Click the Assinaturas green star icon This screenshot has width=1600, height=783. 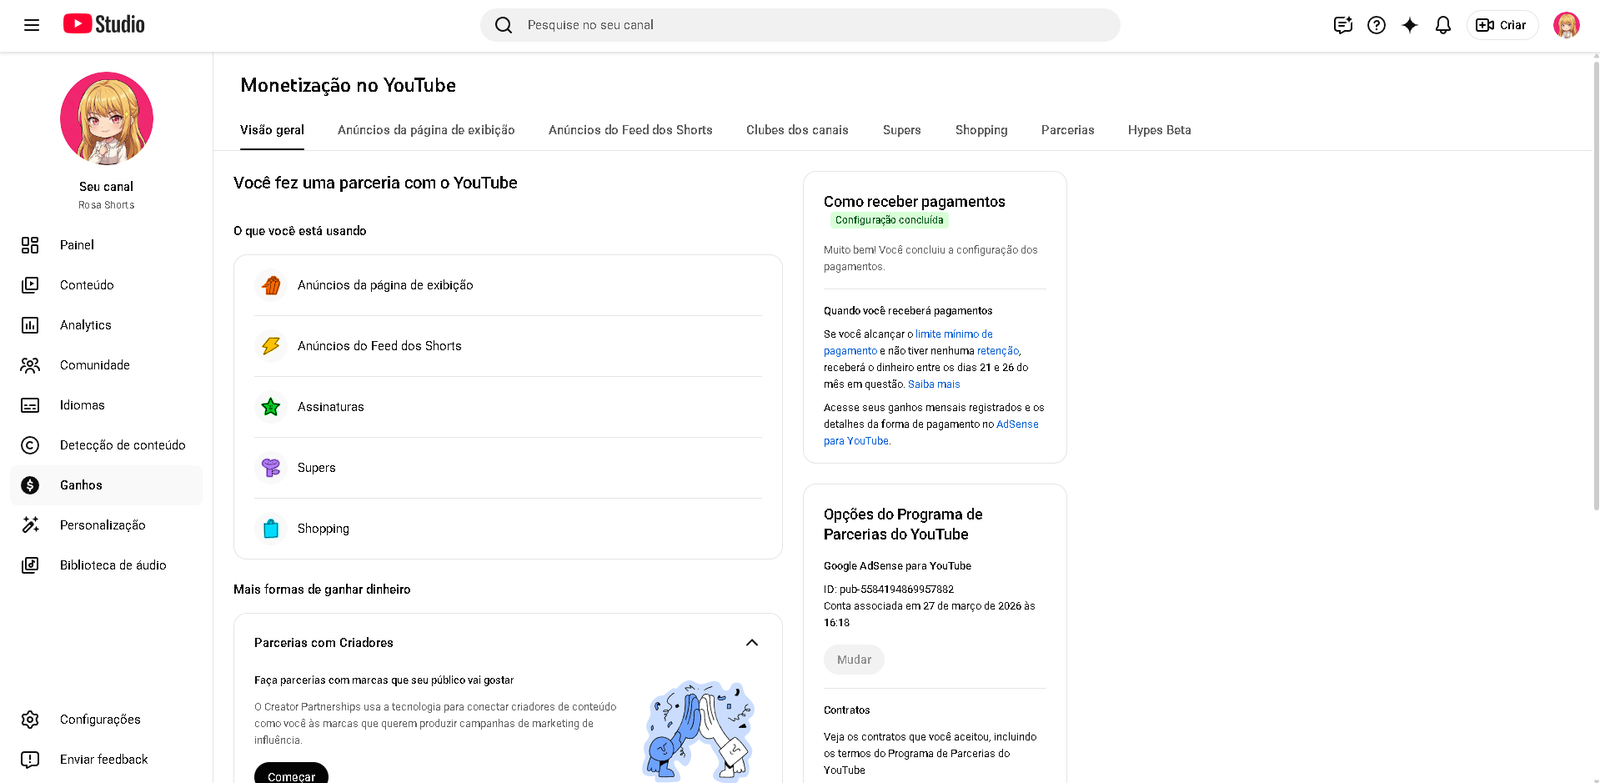(x=271, y=407)
